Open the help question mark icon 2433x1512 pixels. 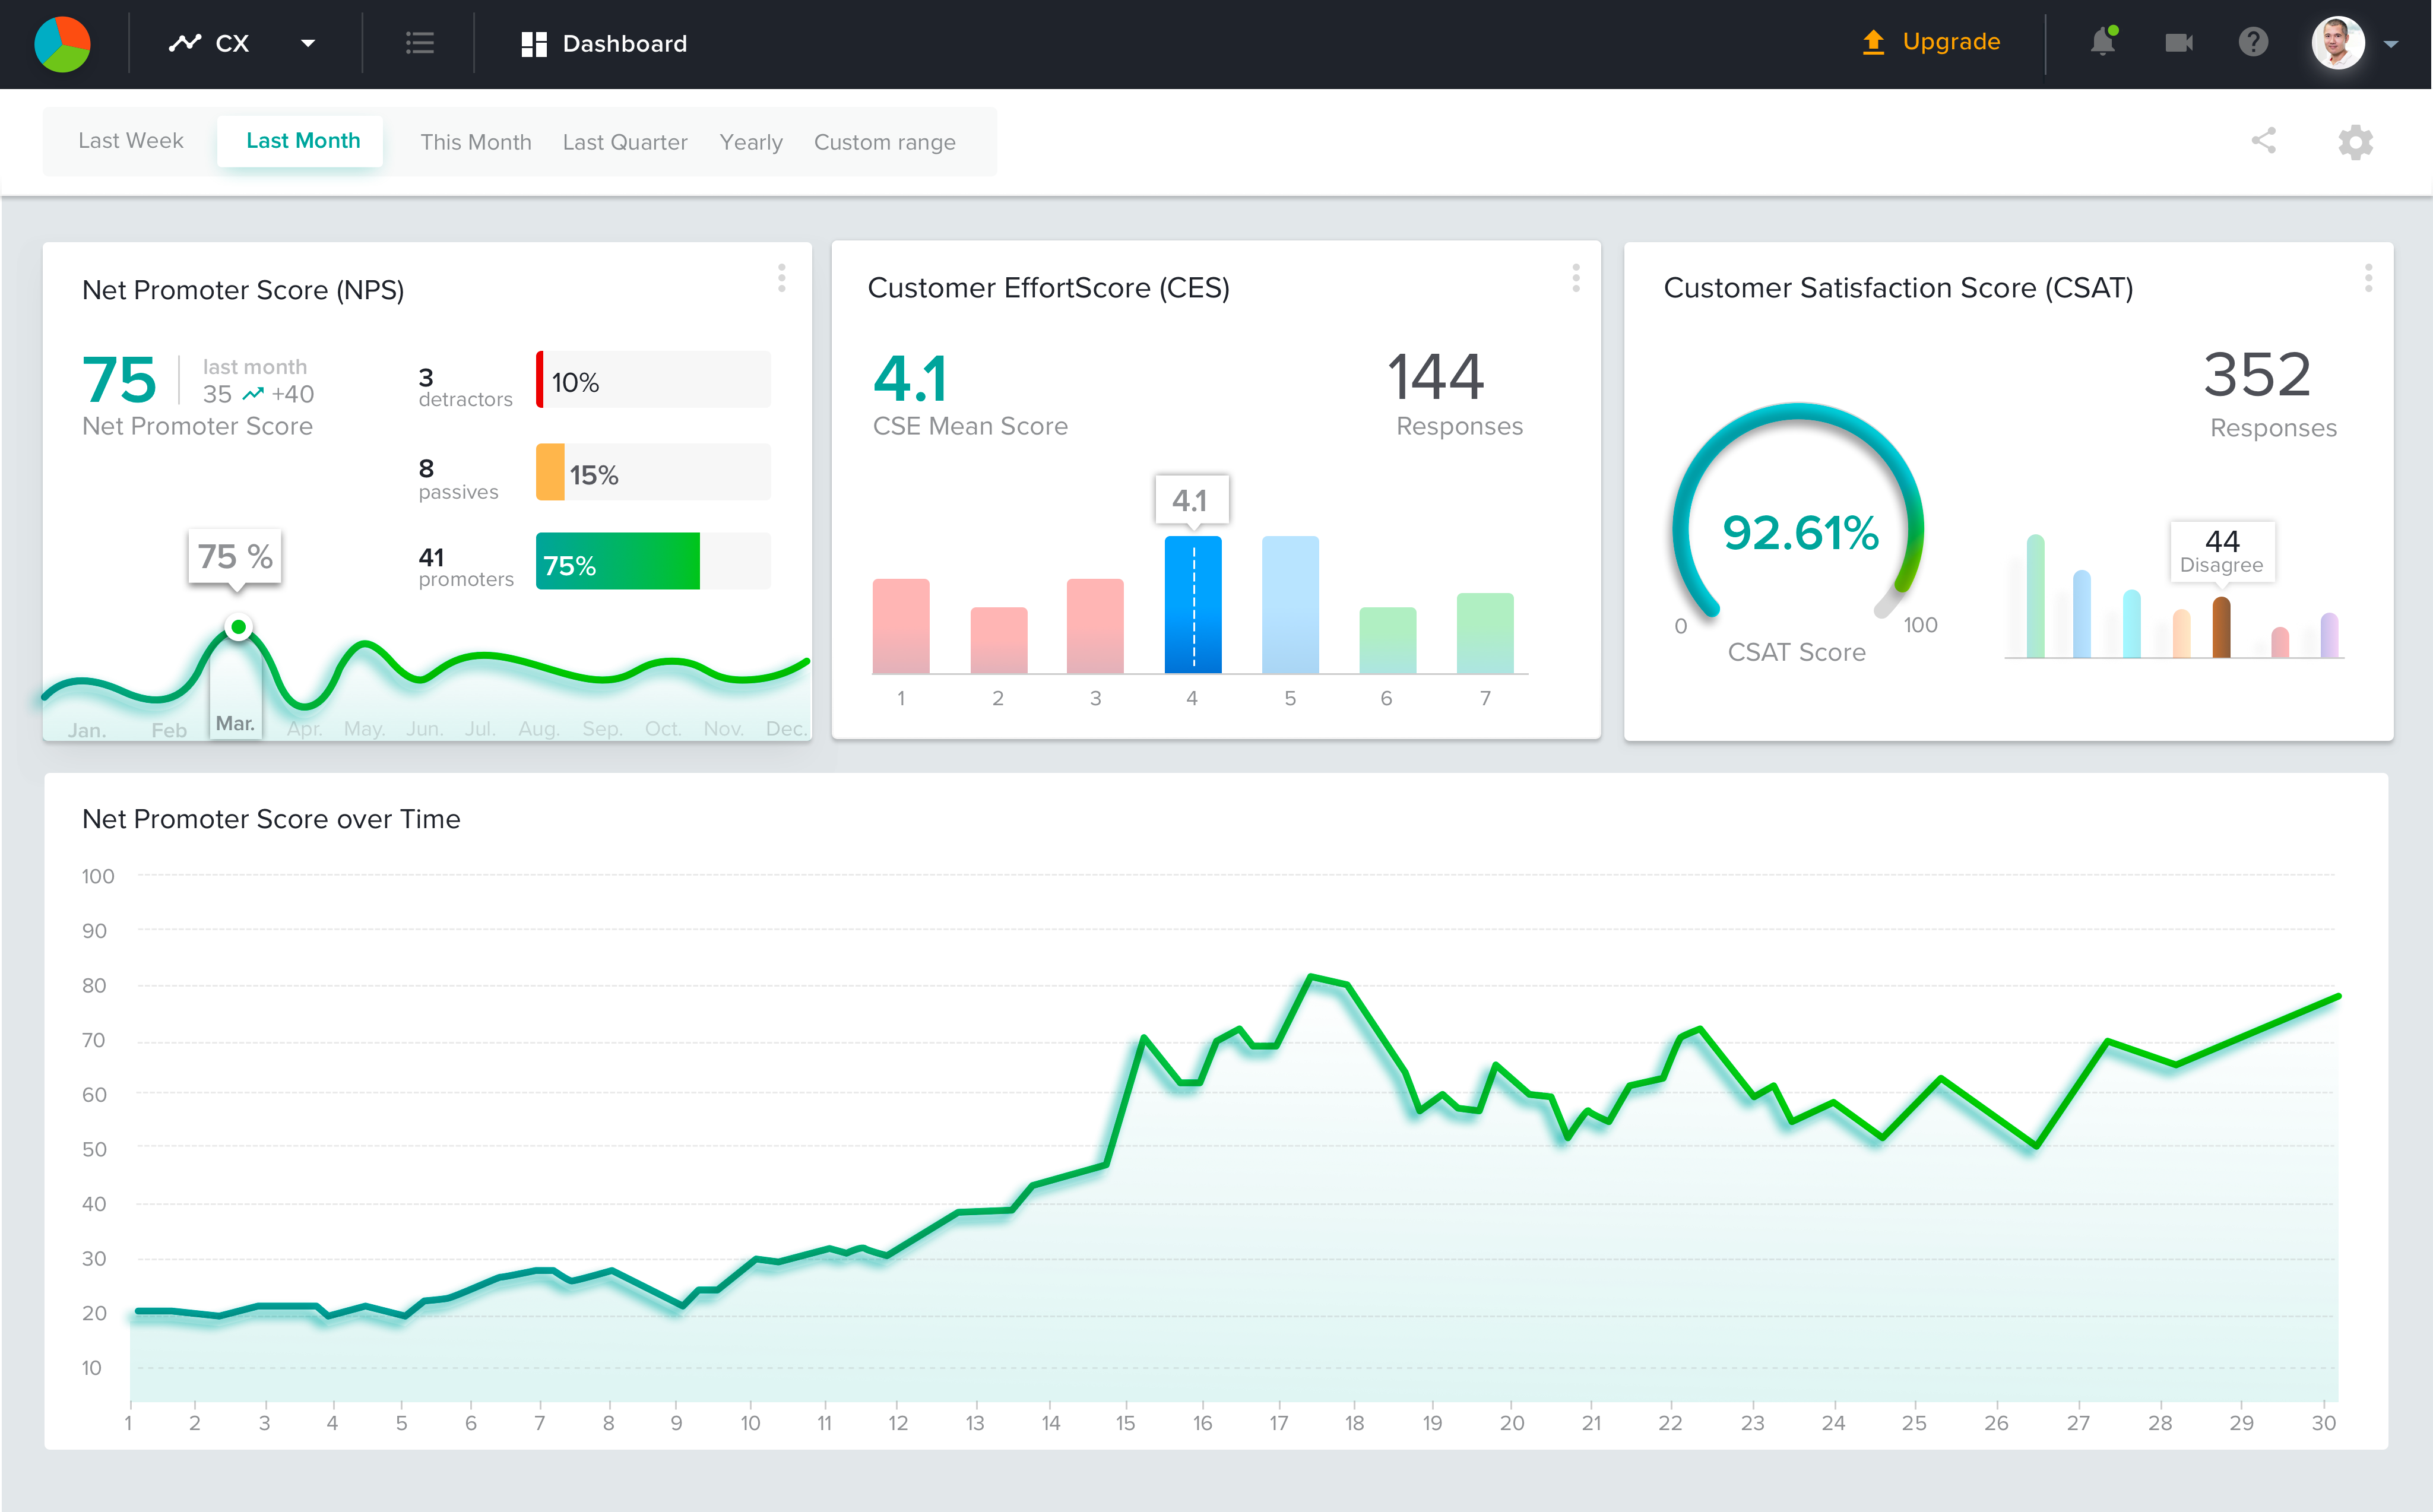pos(2253,43)
